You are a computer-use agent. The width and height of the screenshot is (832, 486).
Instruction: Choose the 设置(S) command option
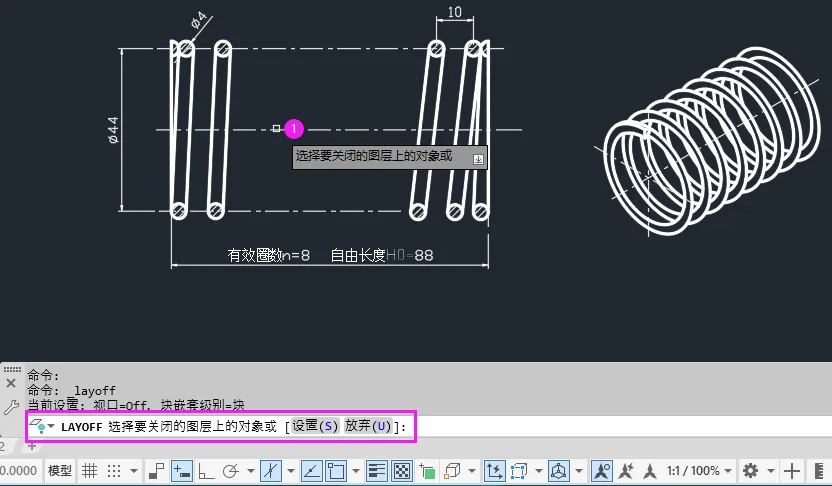coord(315,426)
